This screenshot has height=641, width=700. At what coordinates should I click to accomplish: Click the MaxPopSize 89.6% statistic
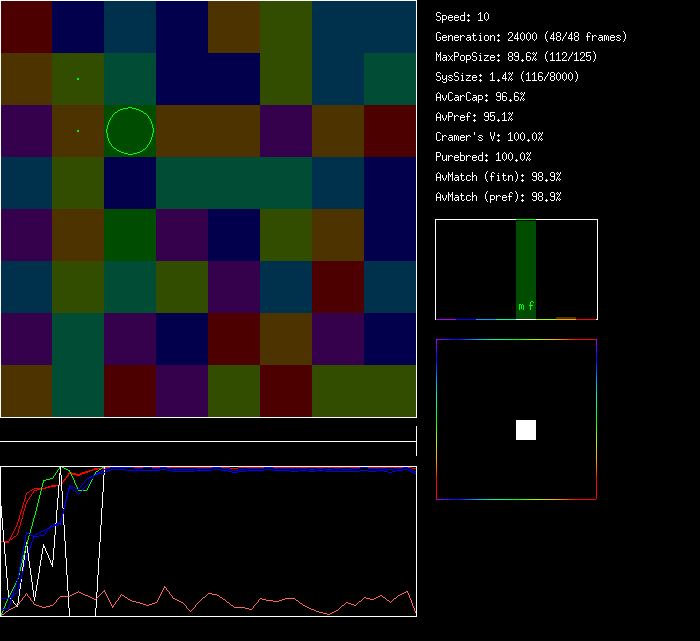pyautogui.click(x=502, y=57)
